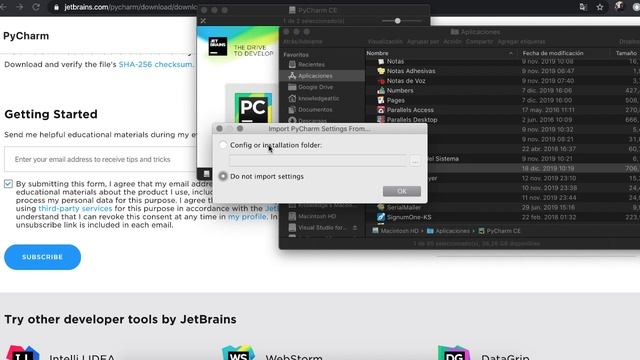Click the Chrome forward arrow

[x=20, y=7]
